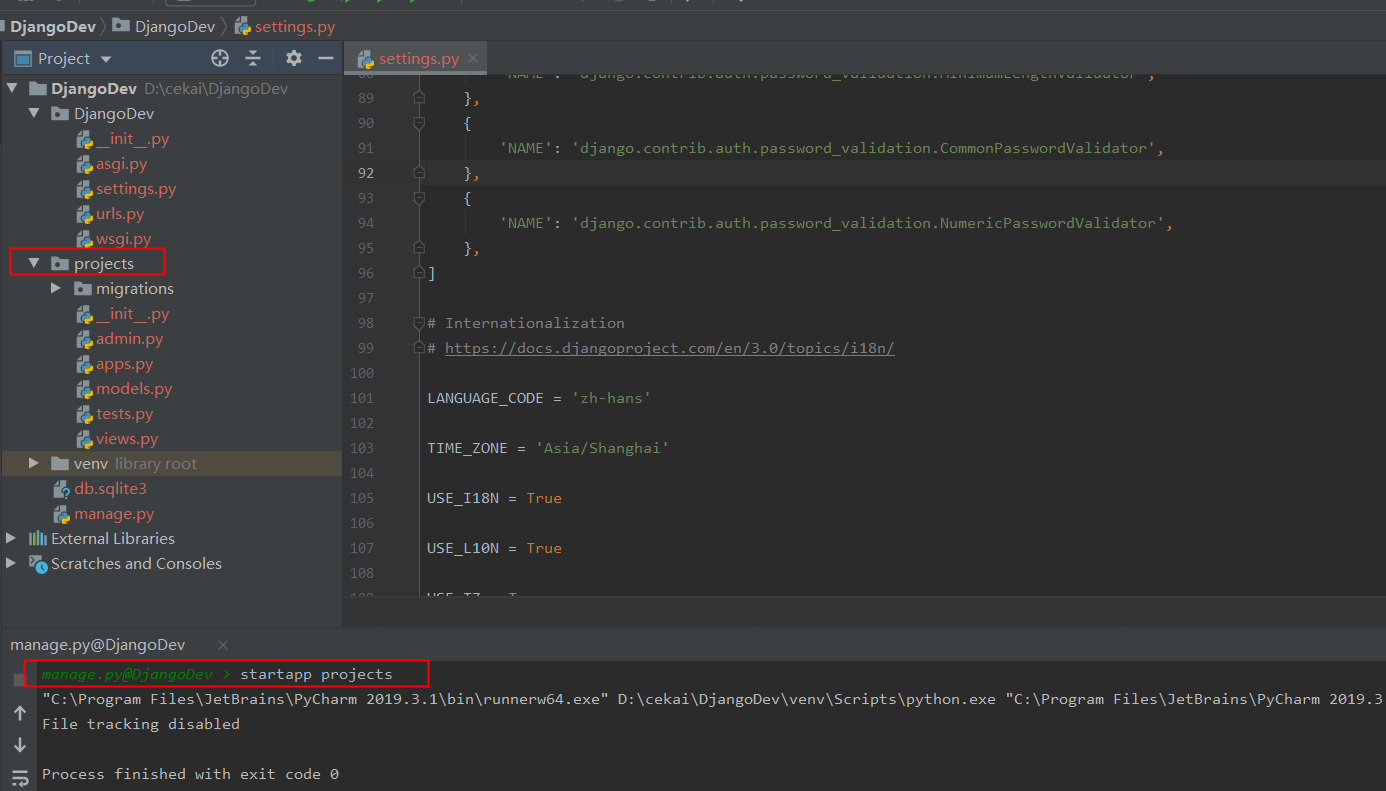Close the settings.py tab
The width and height of the screenshot is (1386, 791).
[x=474, y=58]
